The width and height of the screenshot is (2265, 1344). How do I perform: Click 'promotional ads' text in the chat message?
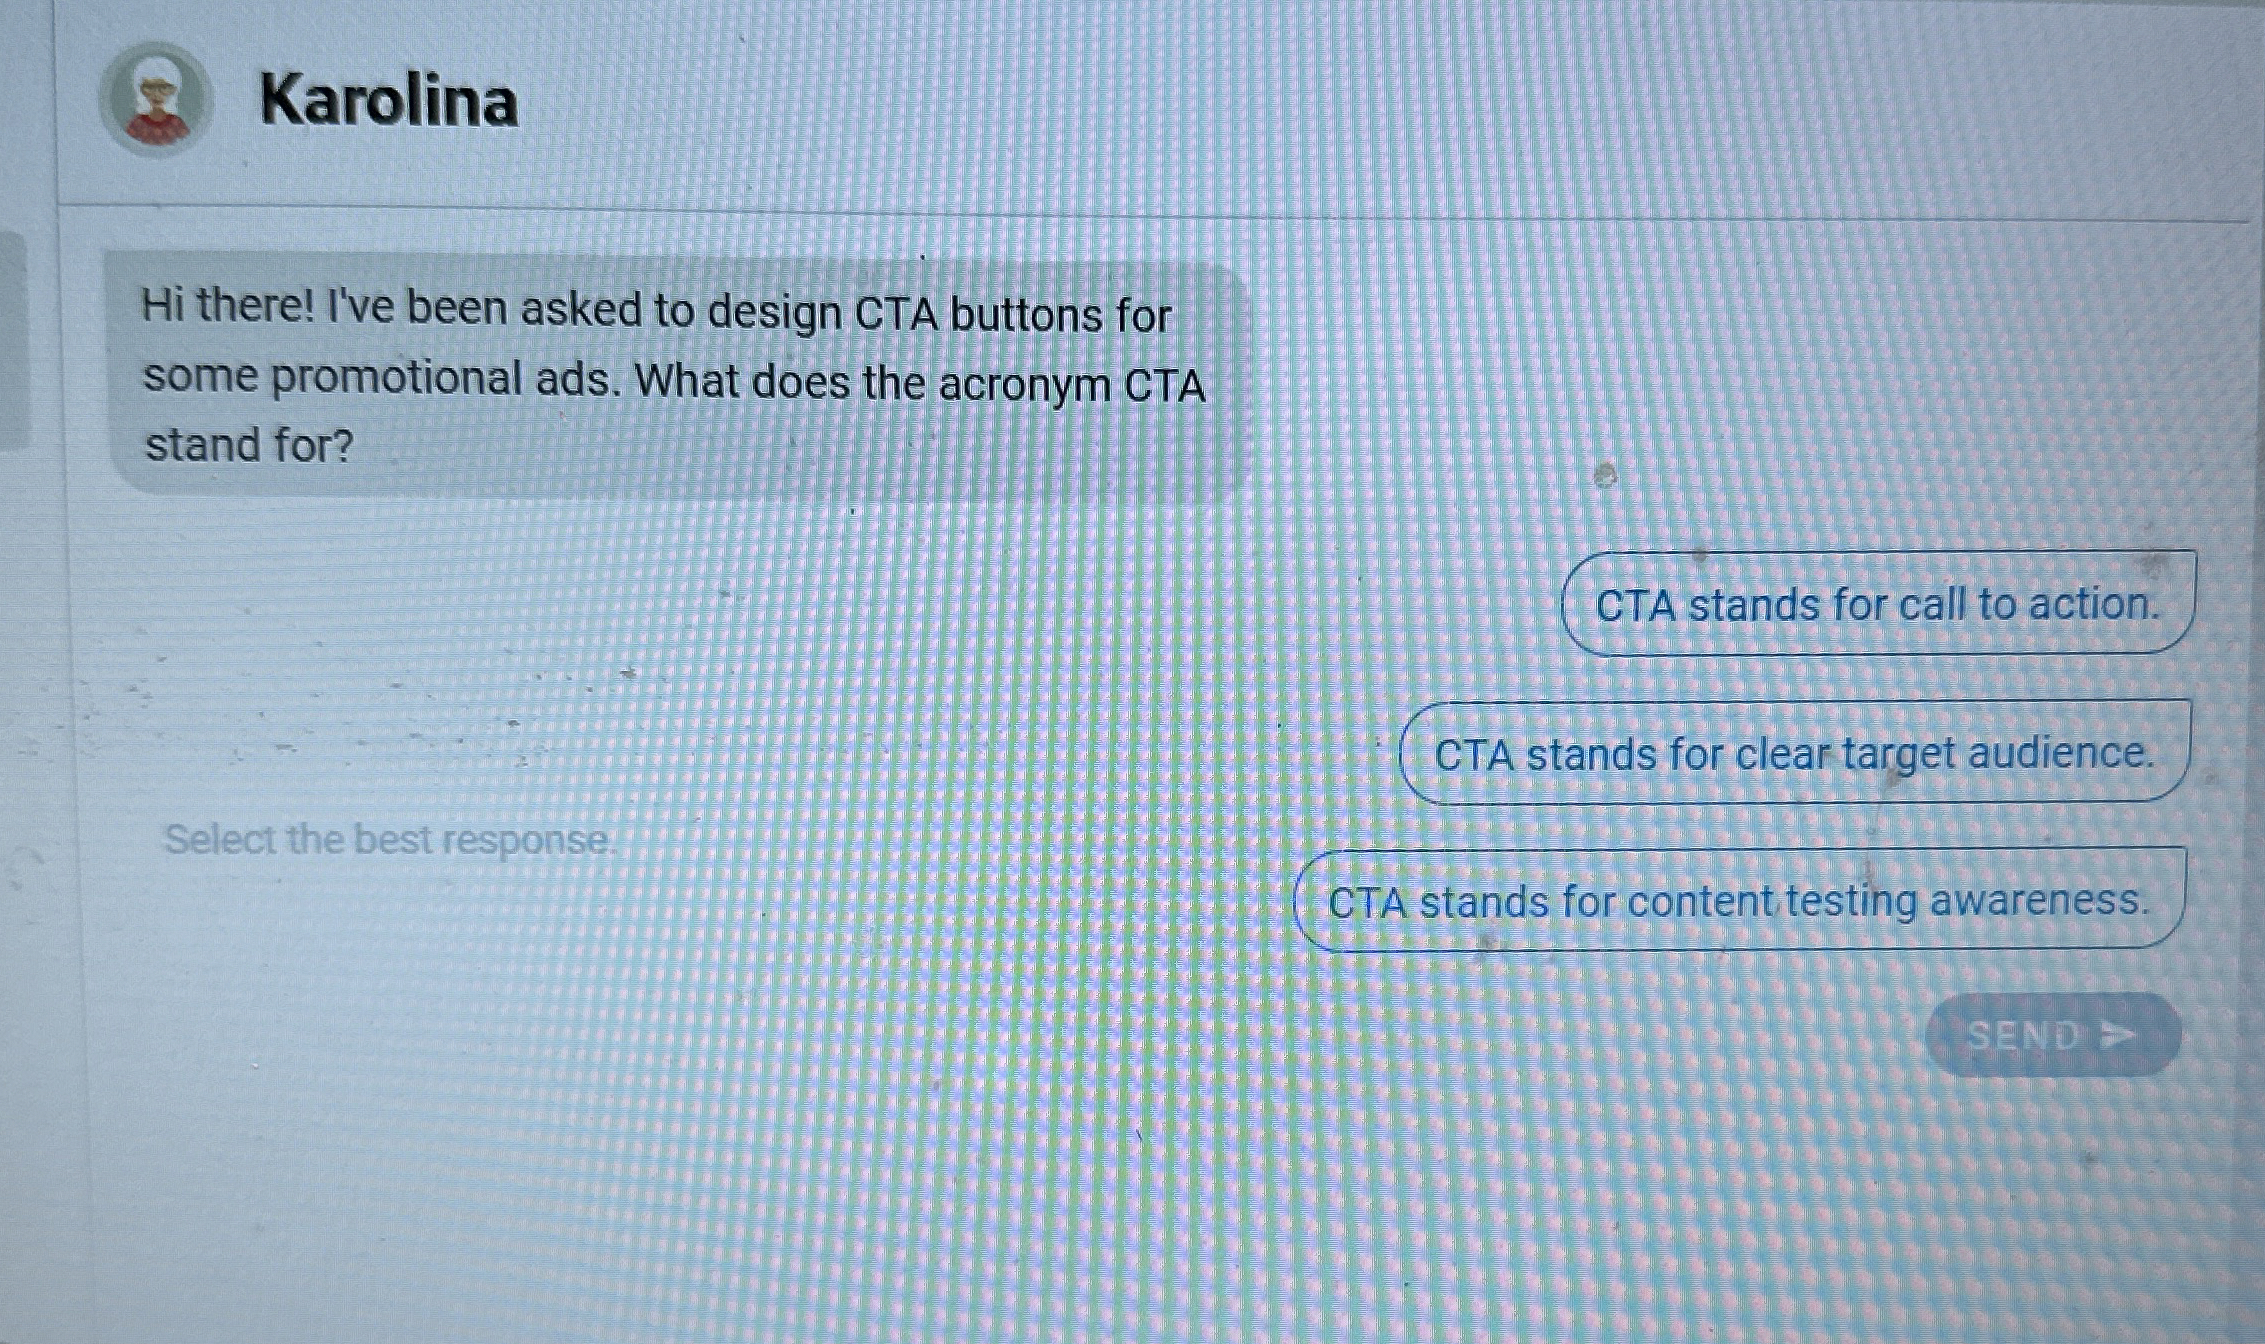(445, 378)
